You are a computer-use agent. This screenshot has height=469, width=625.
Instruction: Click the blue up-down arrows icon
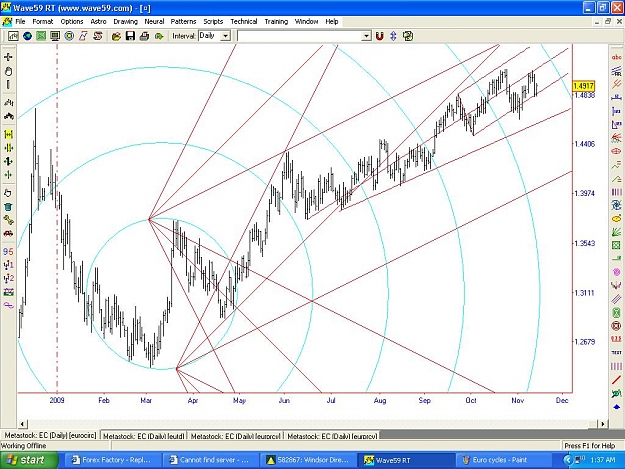393,36
